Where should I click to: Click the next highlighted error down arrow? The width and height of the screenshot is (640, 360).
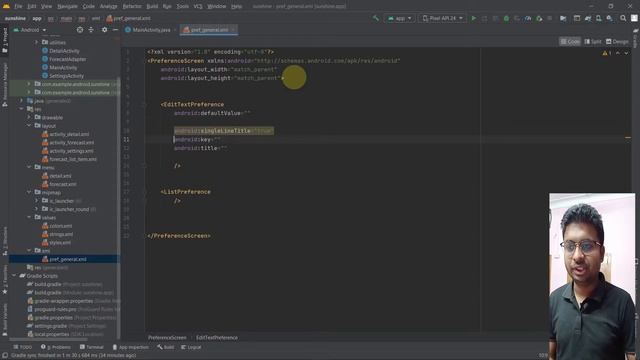[626, 53]
